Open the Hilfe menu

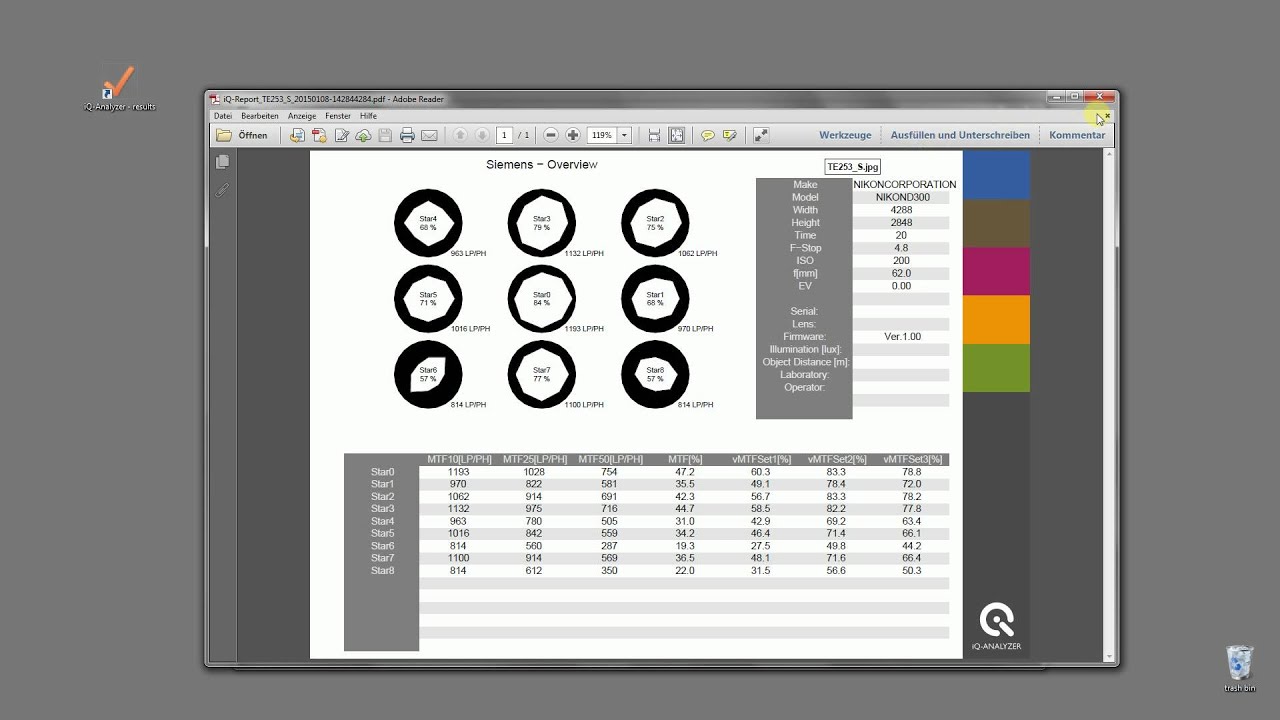(x=368, y=116)
